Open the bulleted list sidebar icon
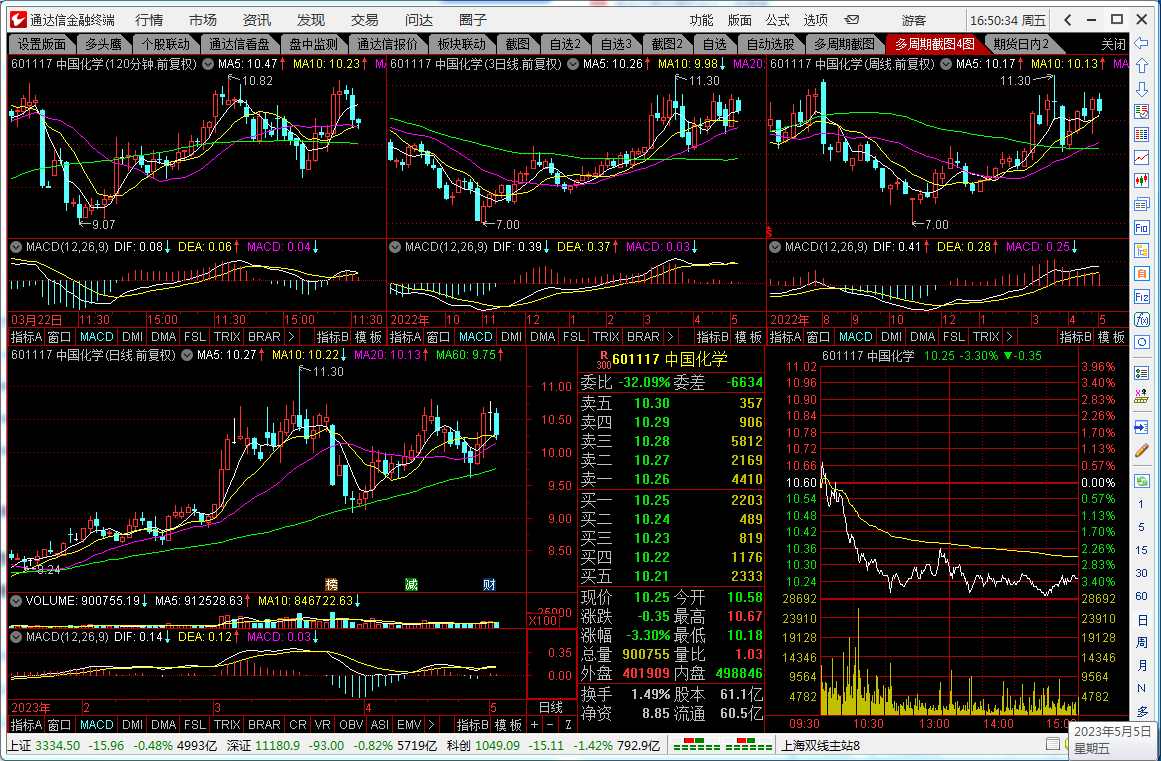The width and height of the screenshot is (1161, 761). click(1141, 373)
